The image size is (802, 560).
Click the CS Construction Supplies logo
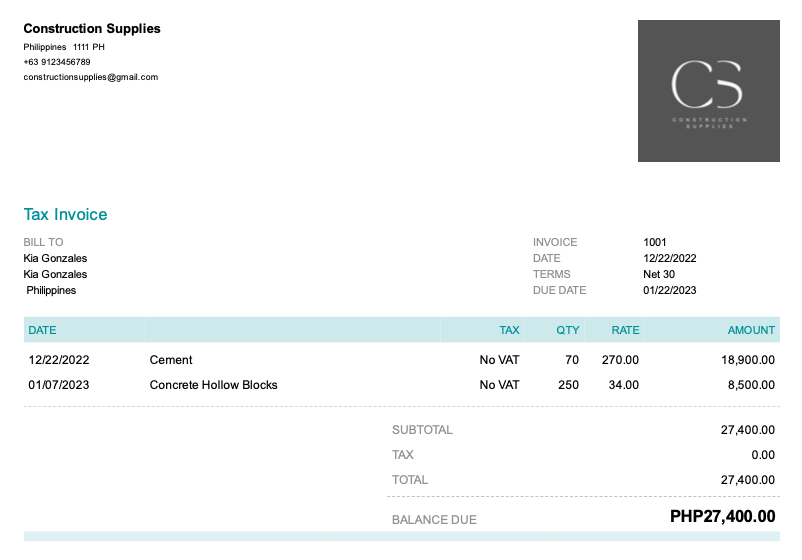click(708, 90)
